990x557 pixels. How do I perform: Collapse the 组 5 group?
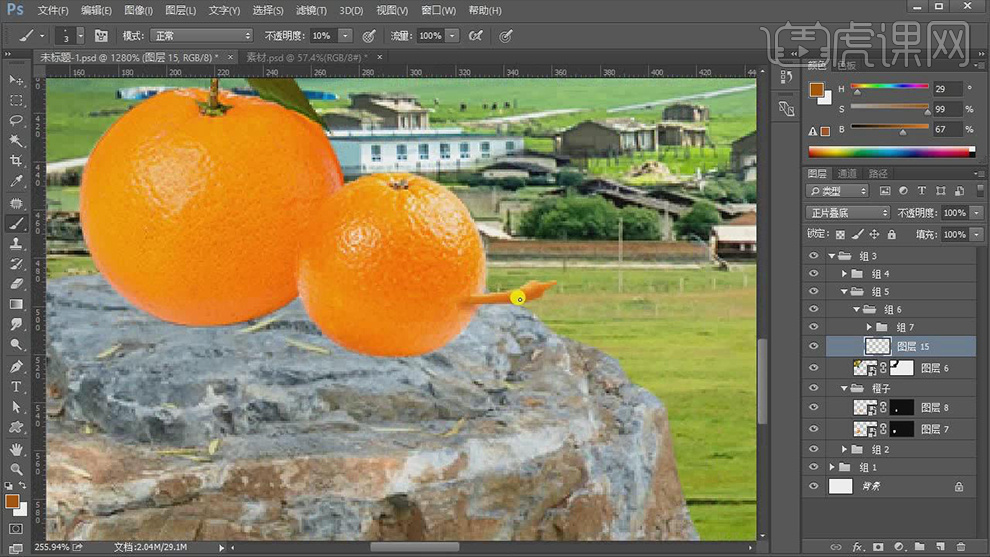[x=844, y=291]
